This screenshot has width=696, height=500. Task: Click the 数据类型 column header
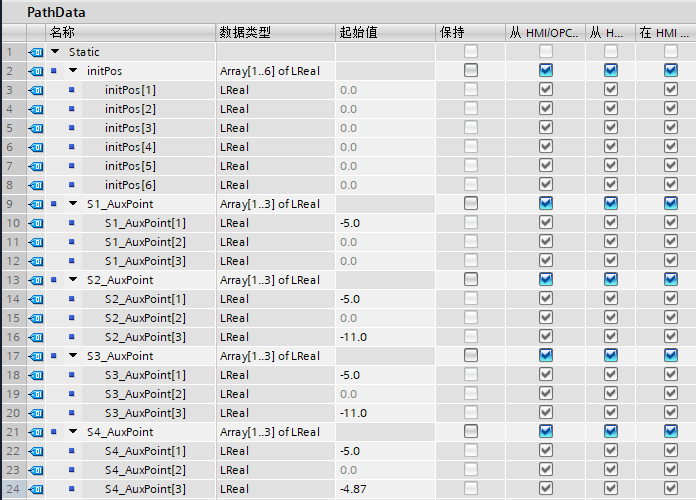click(x=275, y=33)
